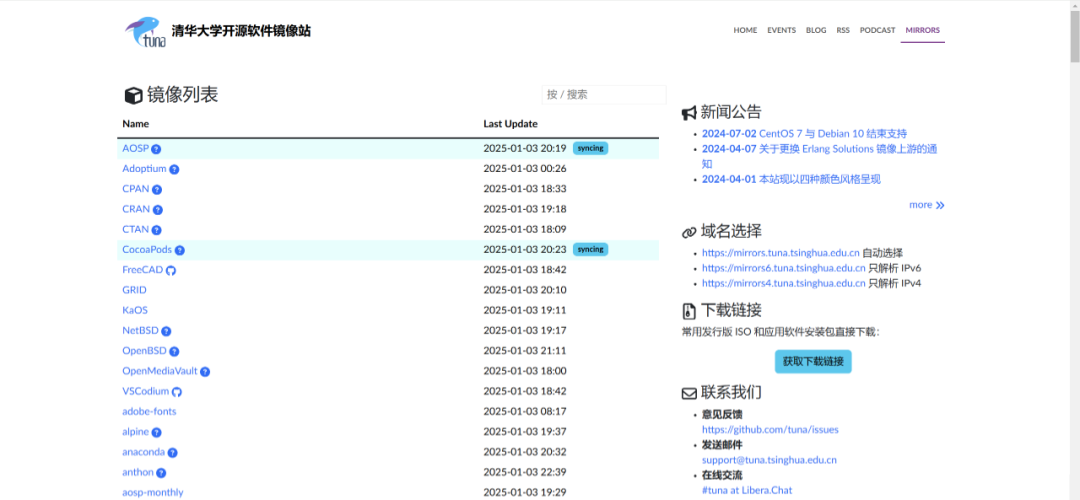This screenshot has width=1080, height=500.
Task: Open the adobe-fonts mirror link
Action: [149, 412]
